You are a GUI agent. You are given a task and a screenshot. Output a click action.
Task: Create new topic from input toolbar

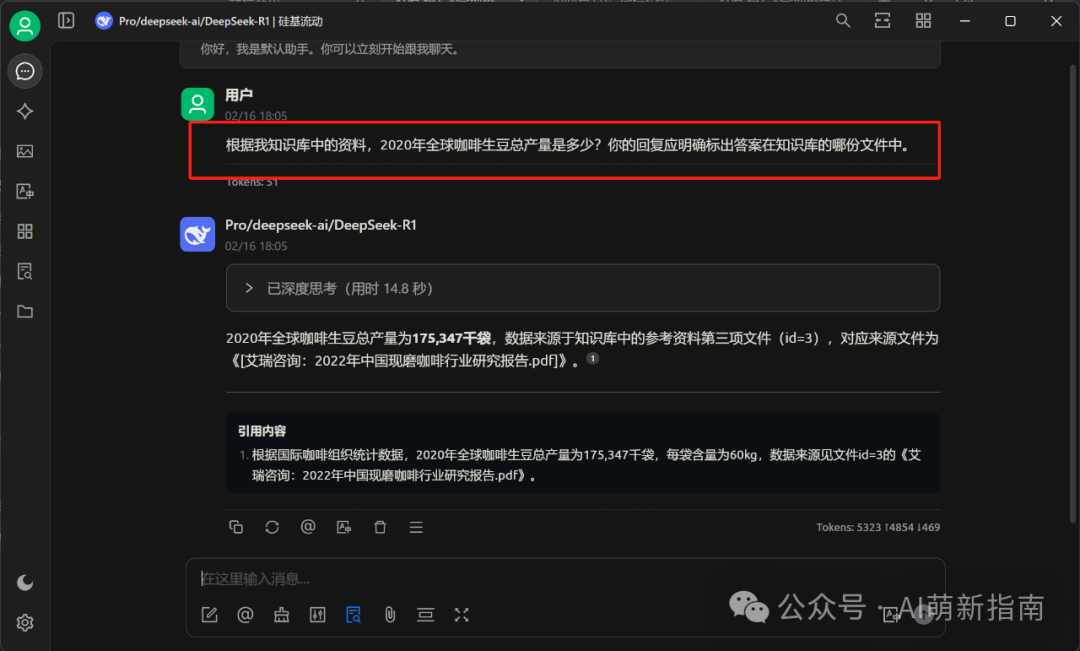coord(209,614)
